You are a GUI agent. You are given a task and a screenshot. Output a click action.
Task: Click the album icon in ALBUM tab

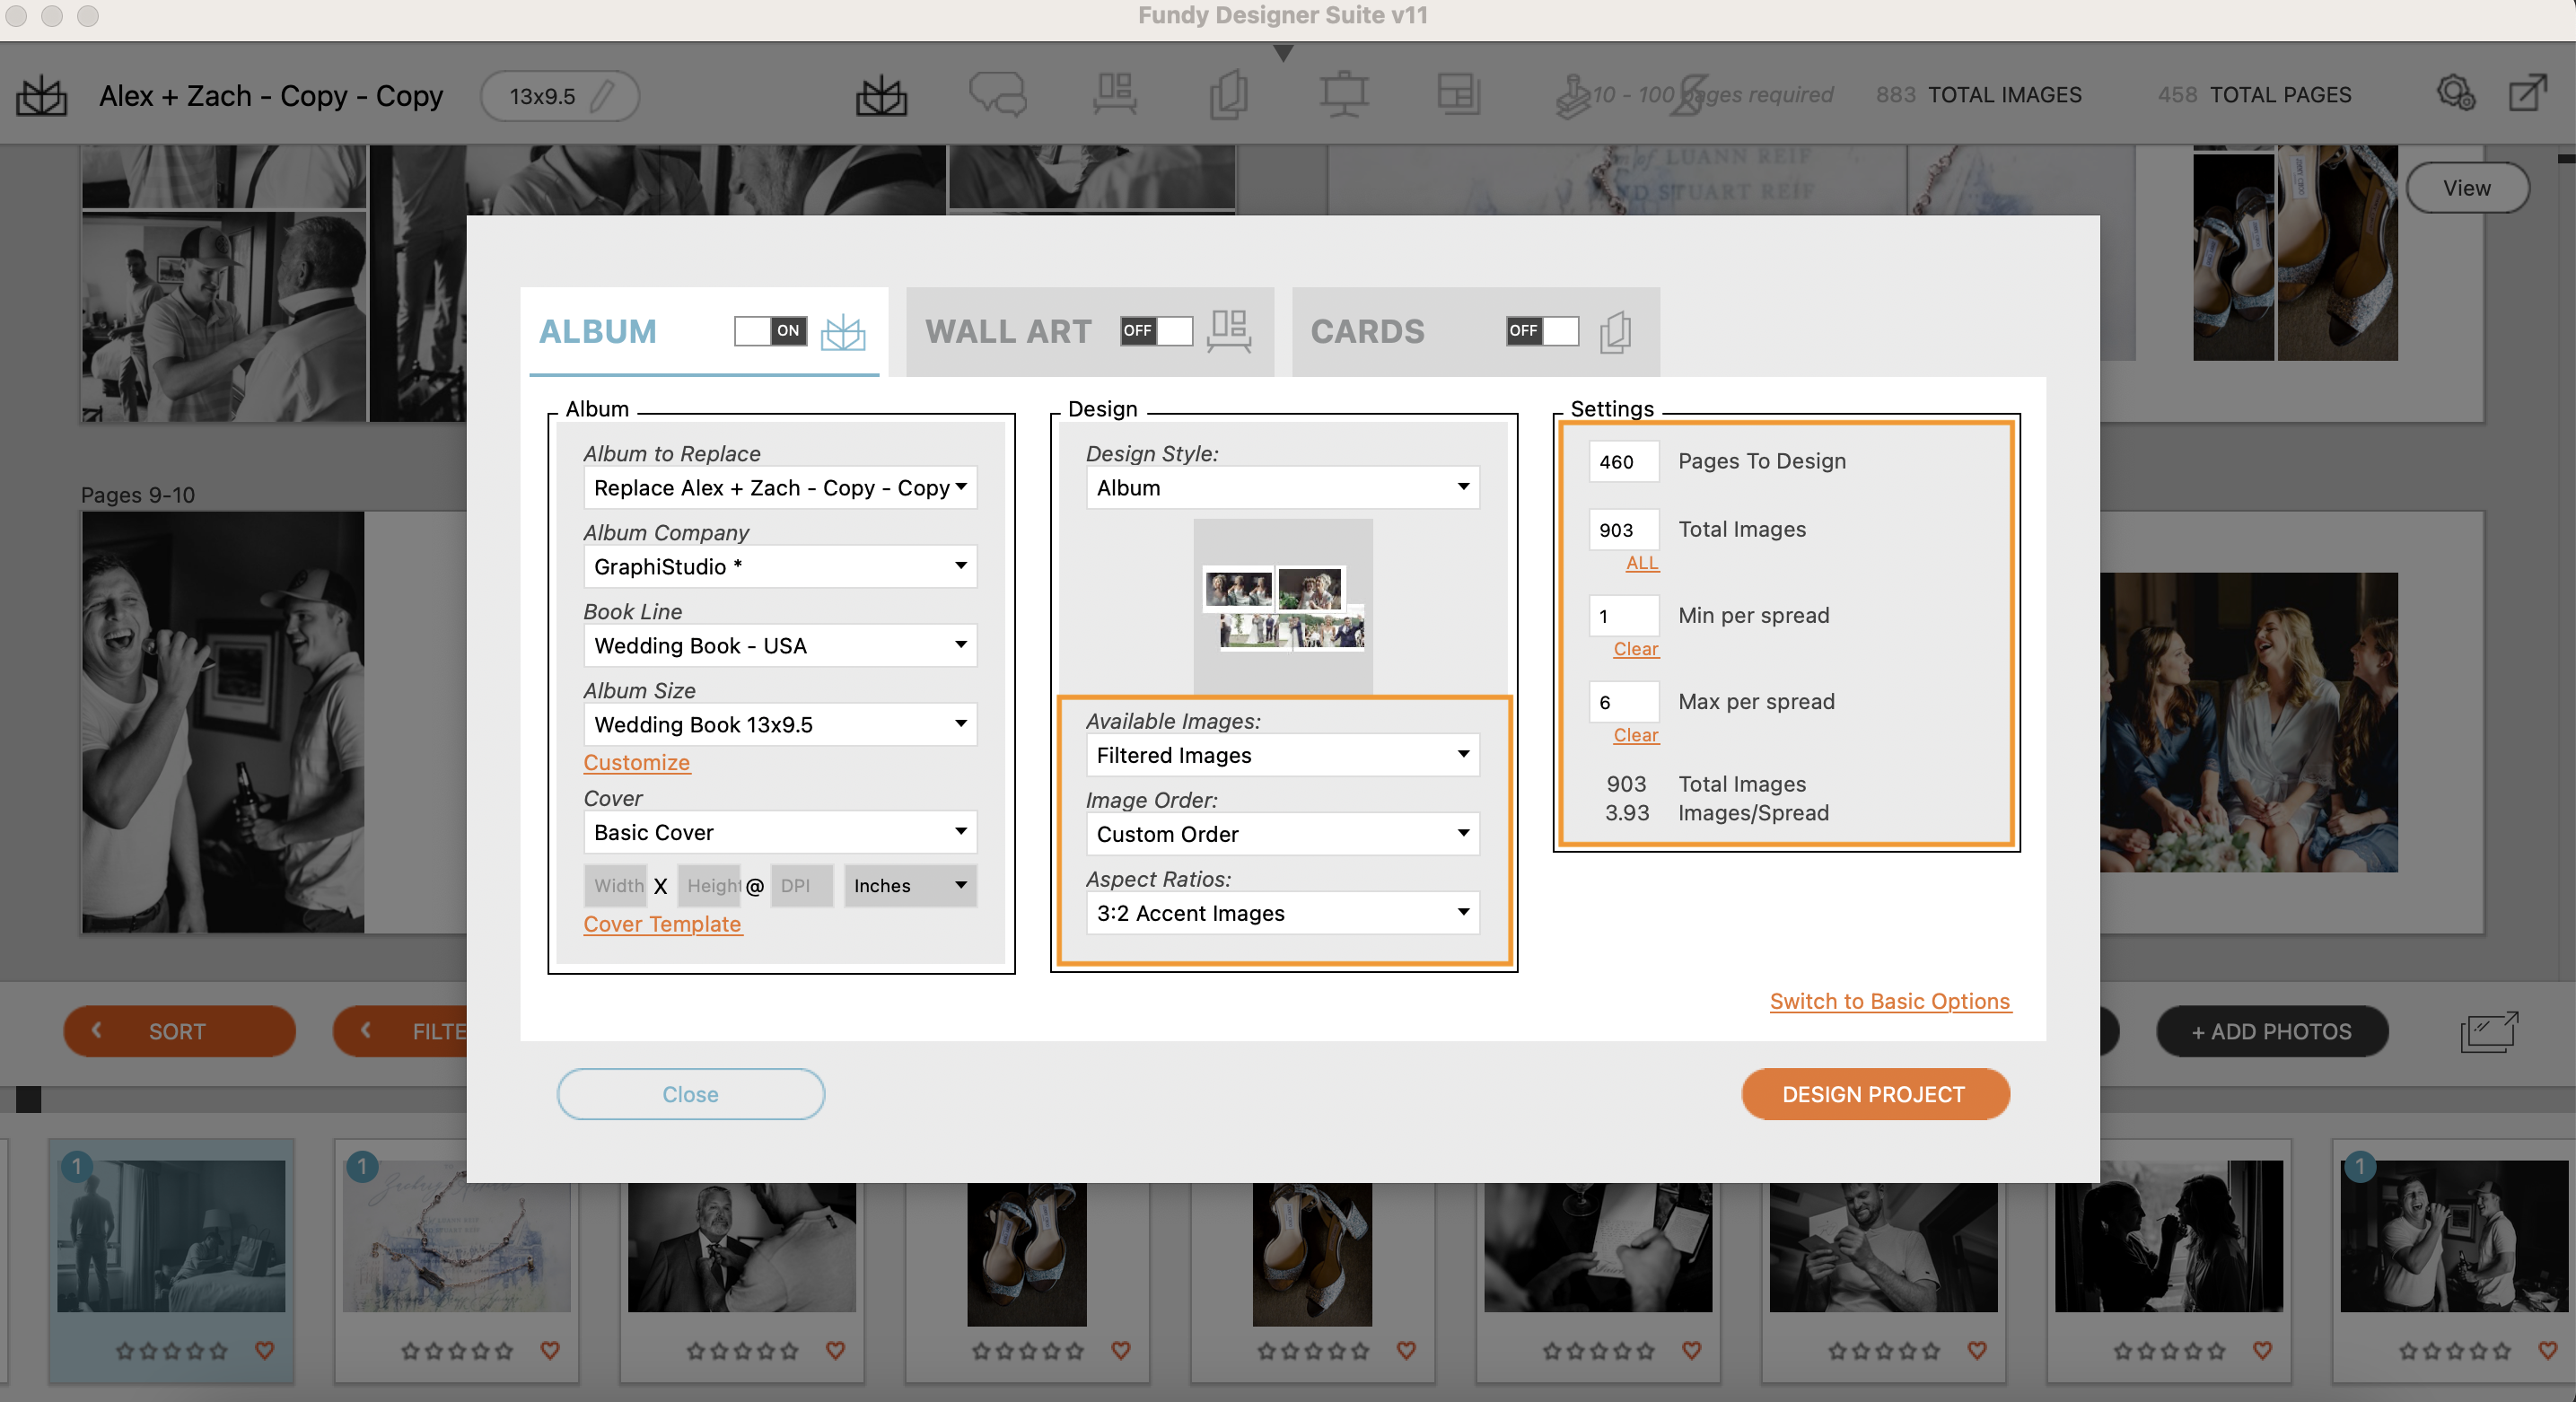pyautogui.click(x=842, y=331)
